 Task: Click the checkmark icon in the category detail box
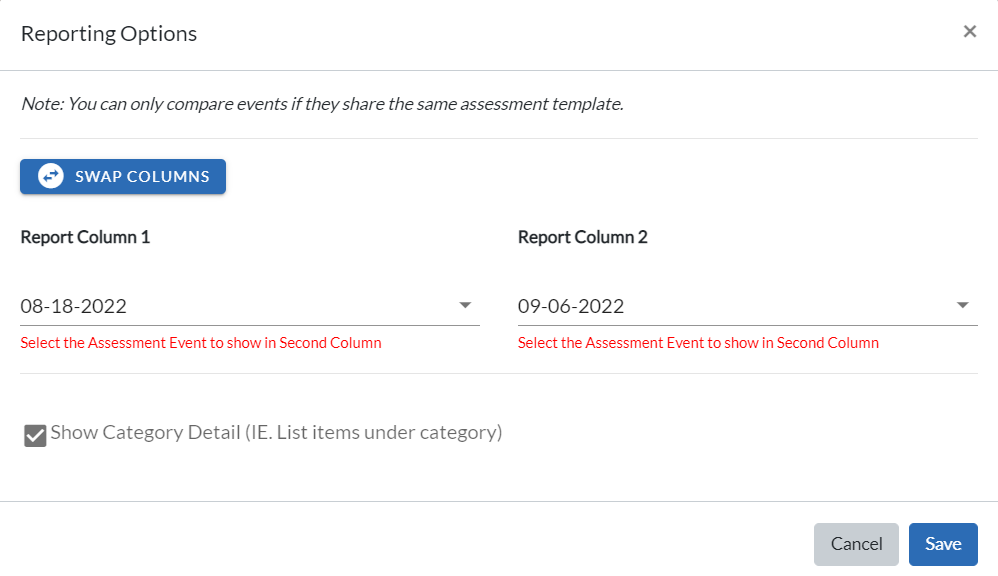coord(34,434)
